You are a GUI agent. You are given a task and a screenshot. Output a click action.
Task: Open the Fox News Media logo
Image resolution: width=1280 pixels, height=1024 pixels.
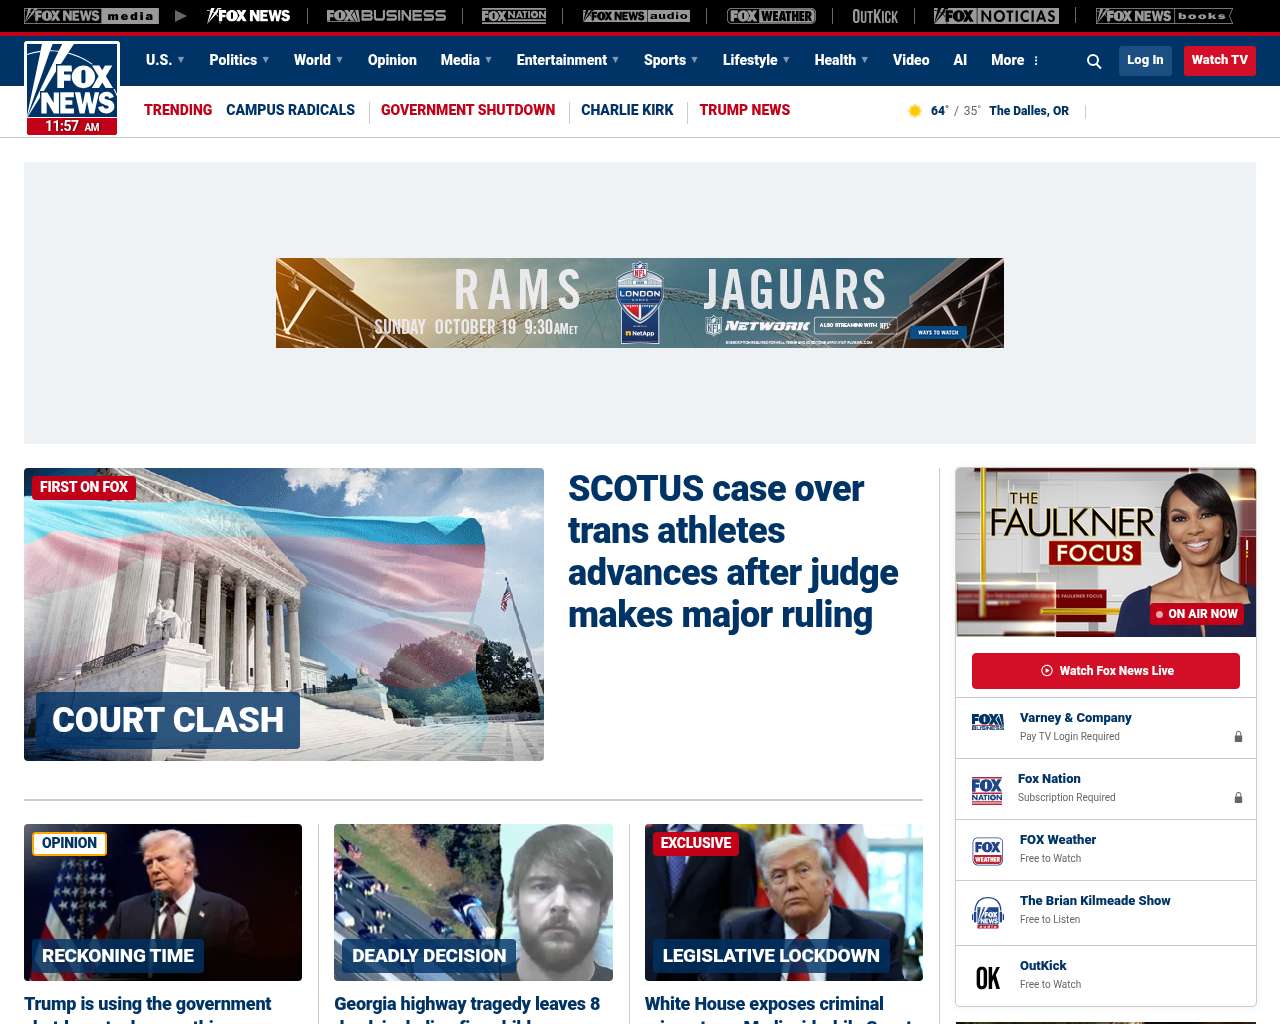[x=91, y=16]
